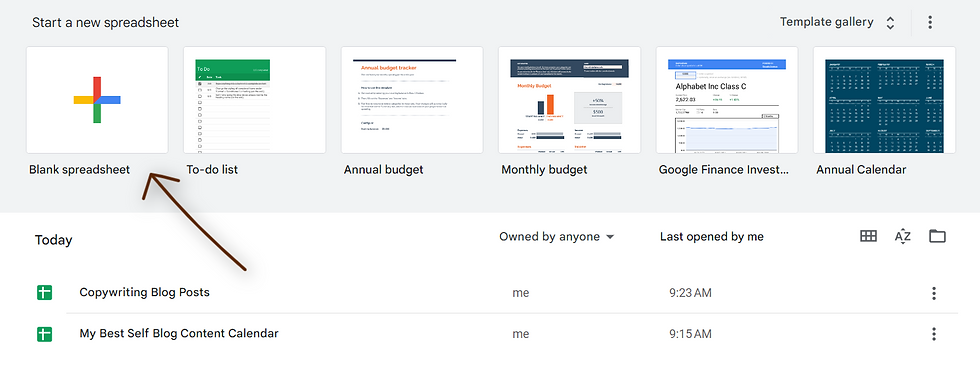Click the Monthly budget label
The width and height of the screenshot is (980, 365).
coord(544,170)
